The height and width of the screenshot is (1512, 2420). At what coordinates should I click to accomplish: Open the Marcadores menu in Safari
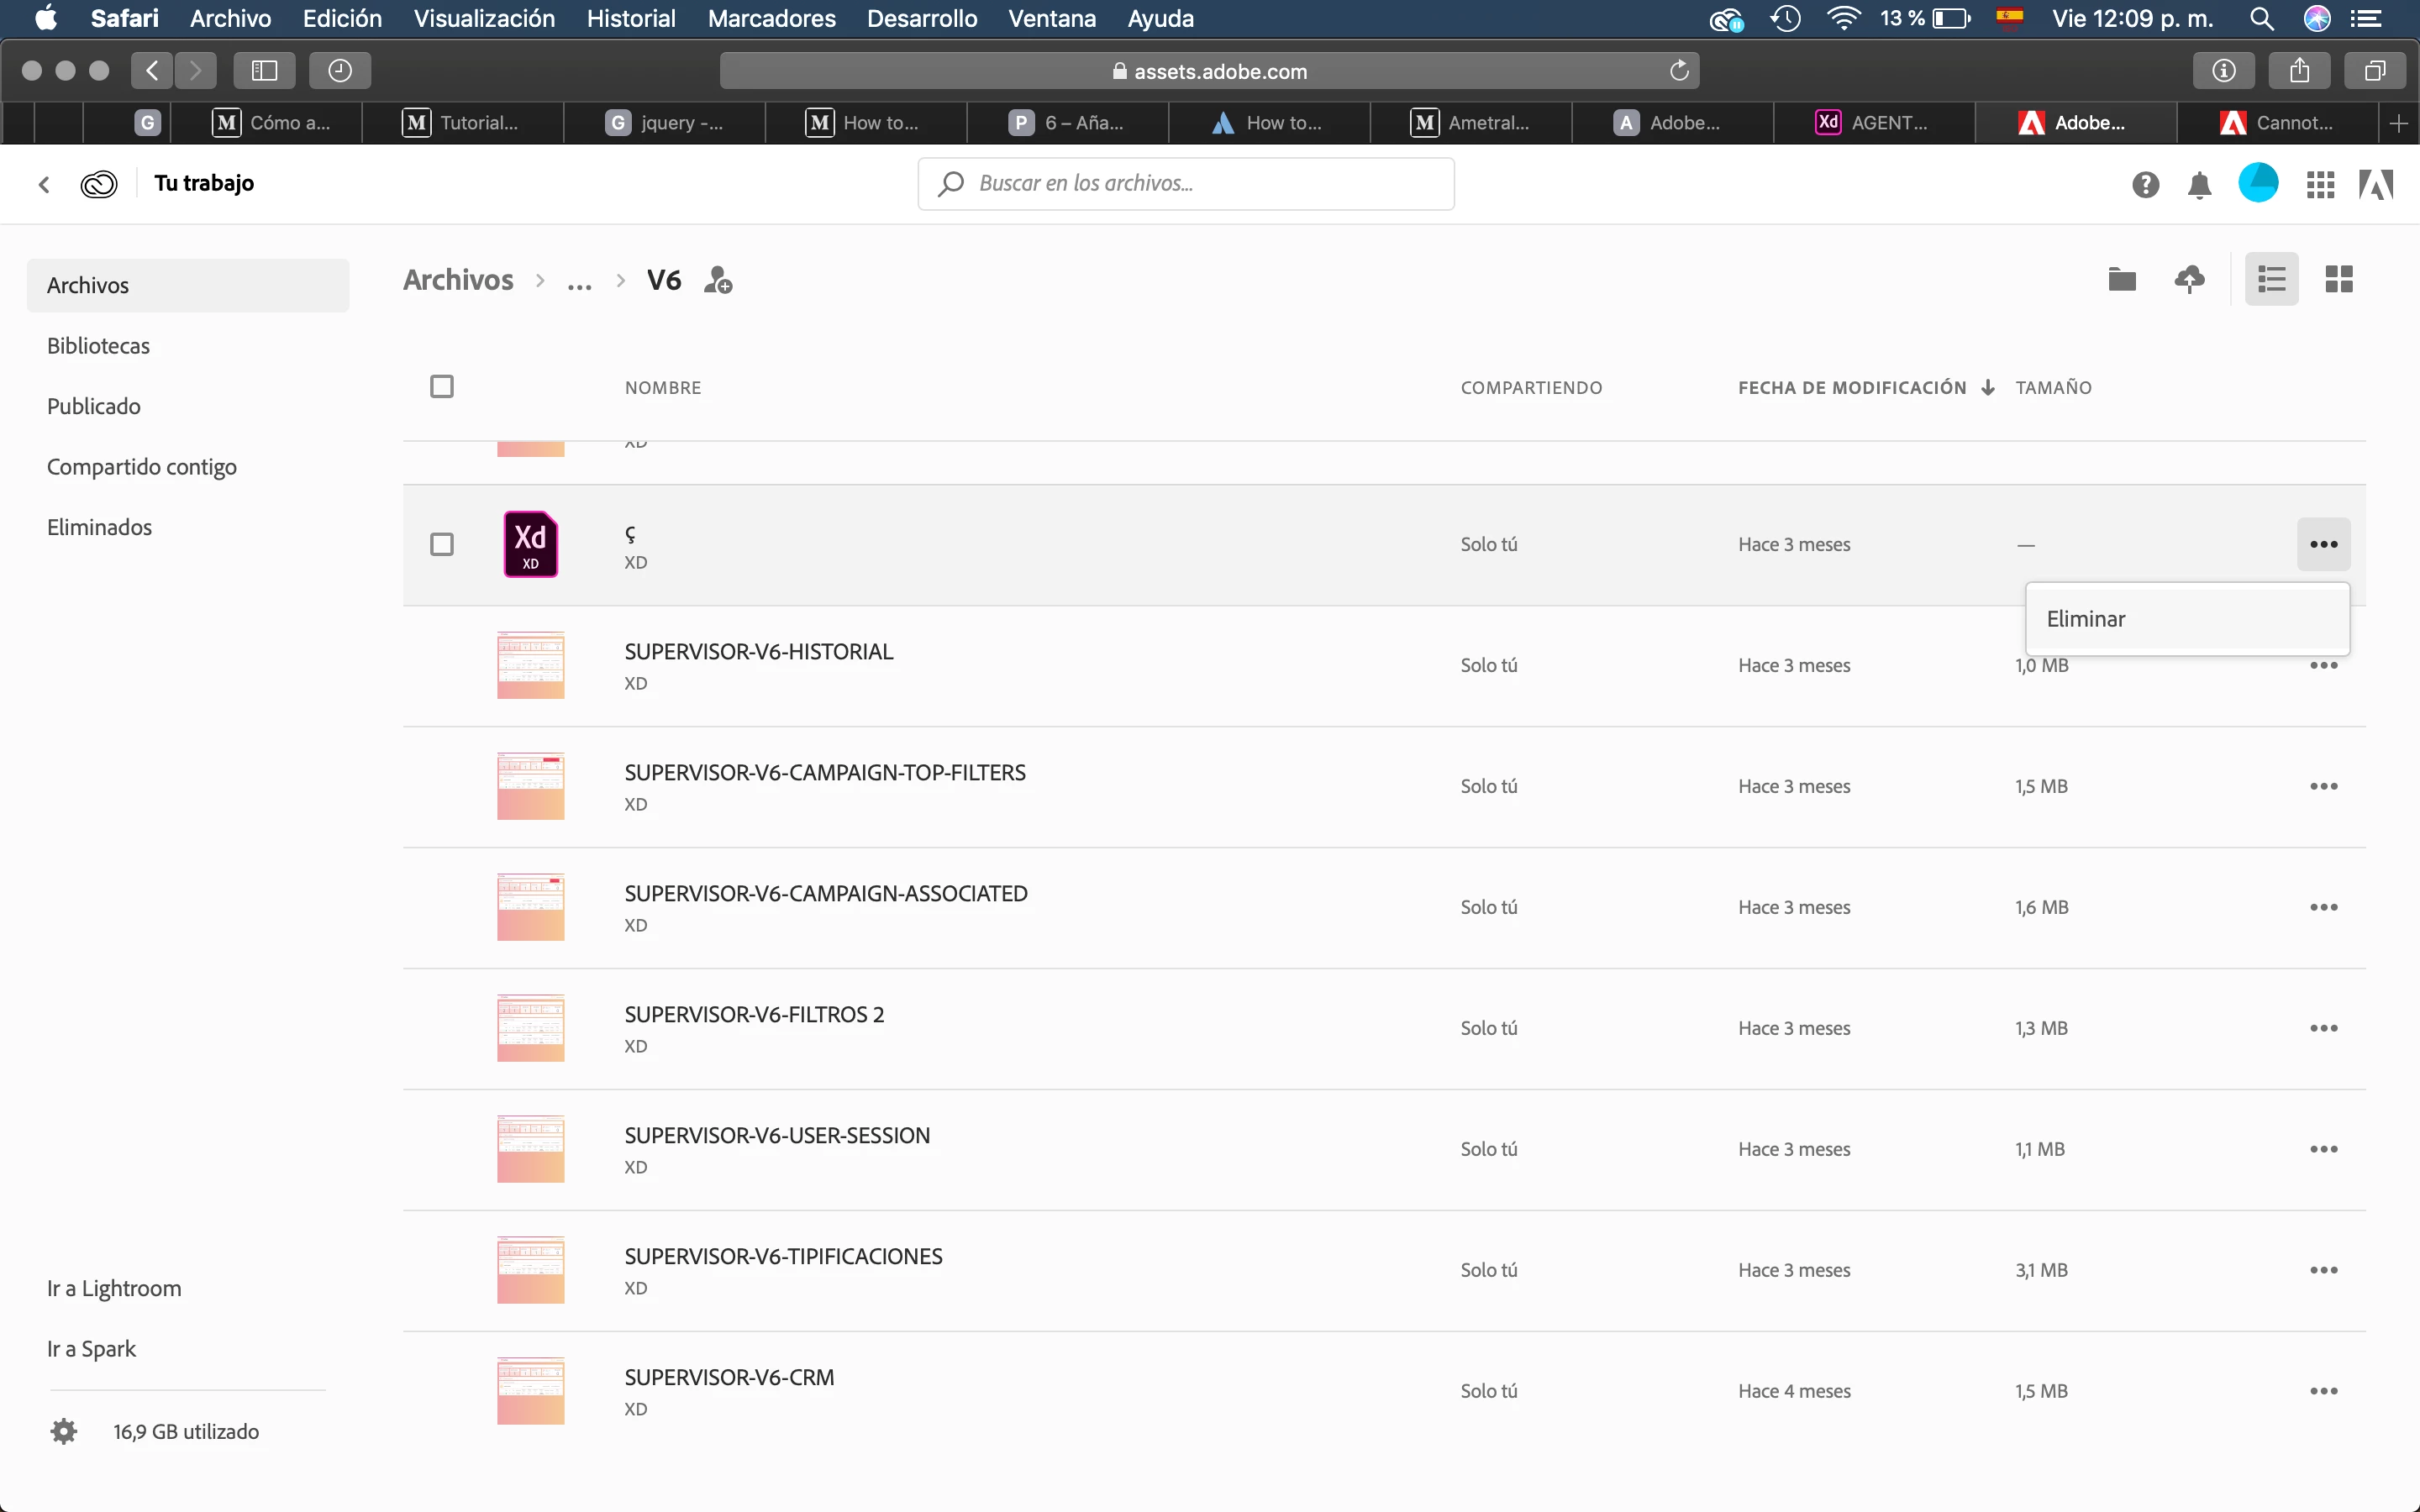tap(771, 19)
